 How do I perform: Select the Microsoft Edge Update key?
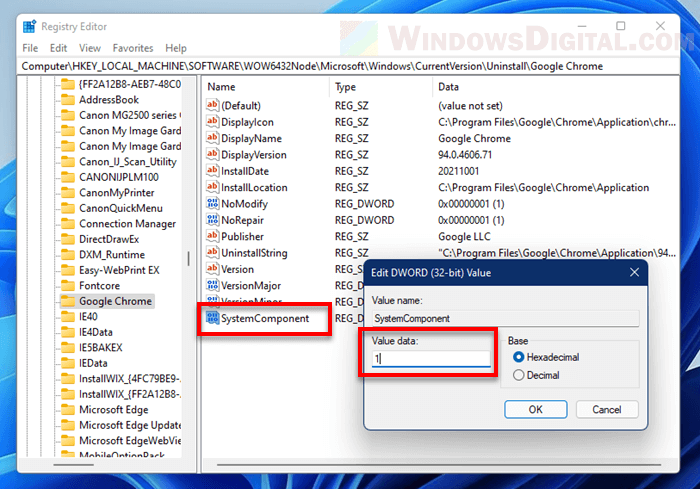[x=130, y=425]
